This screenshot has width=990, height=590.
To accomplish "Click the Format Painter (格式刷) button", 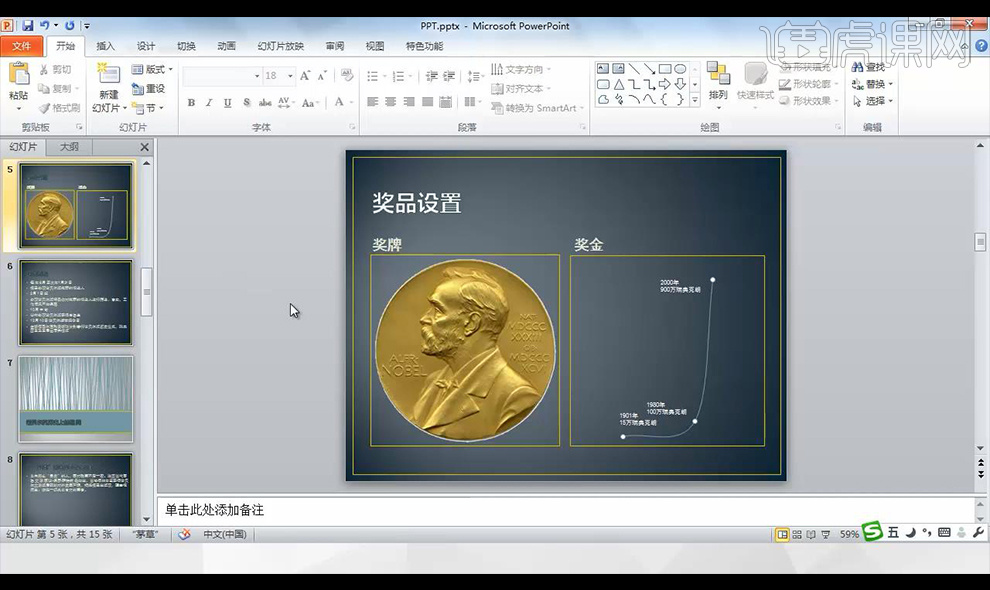I will point(59,108).
